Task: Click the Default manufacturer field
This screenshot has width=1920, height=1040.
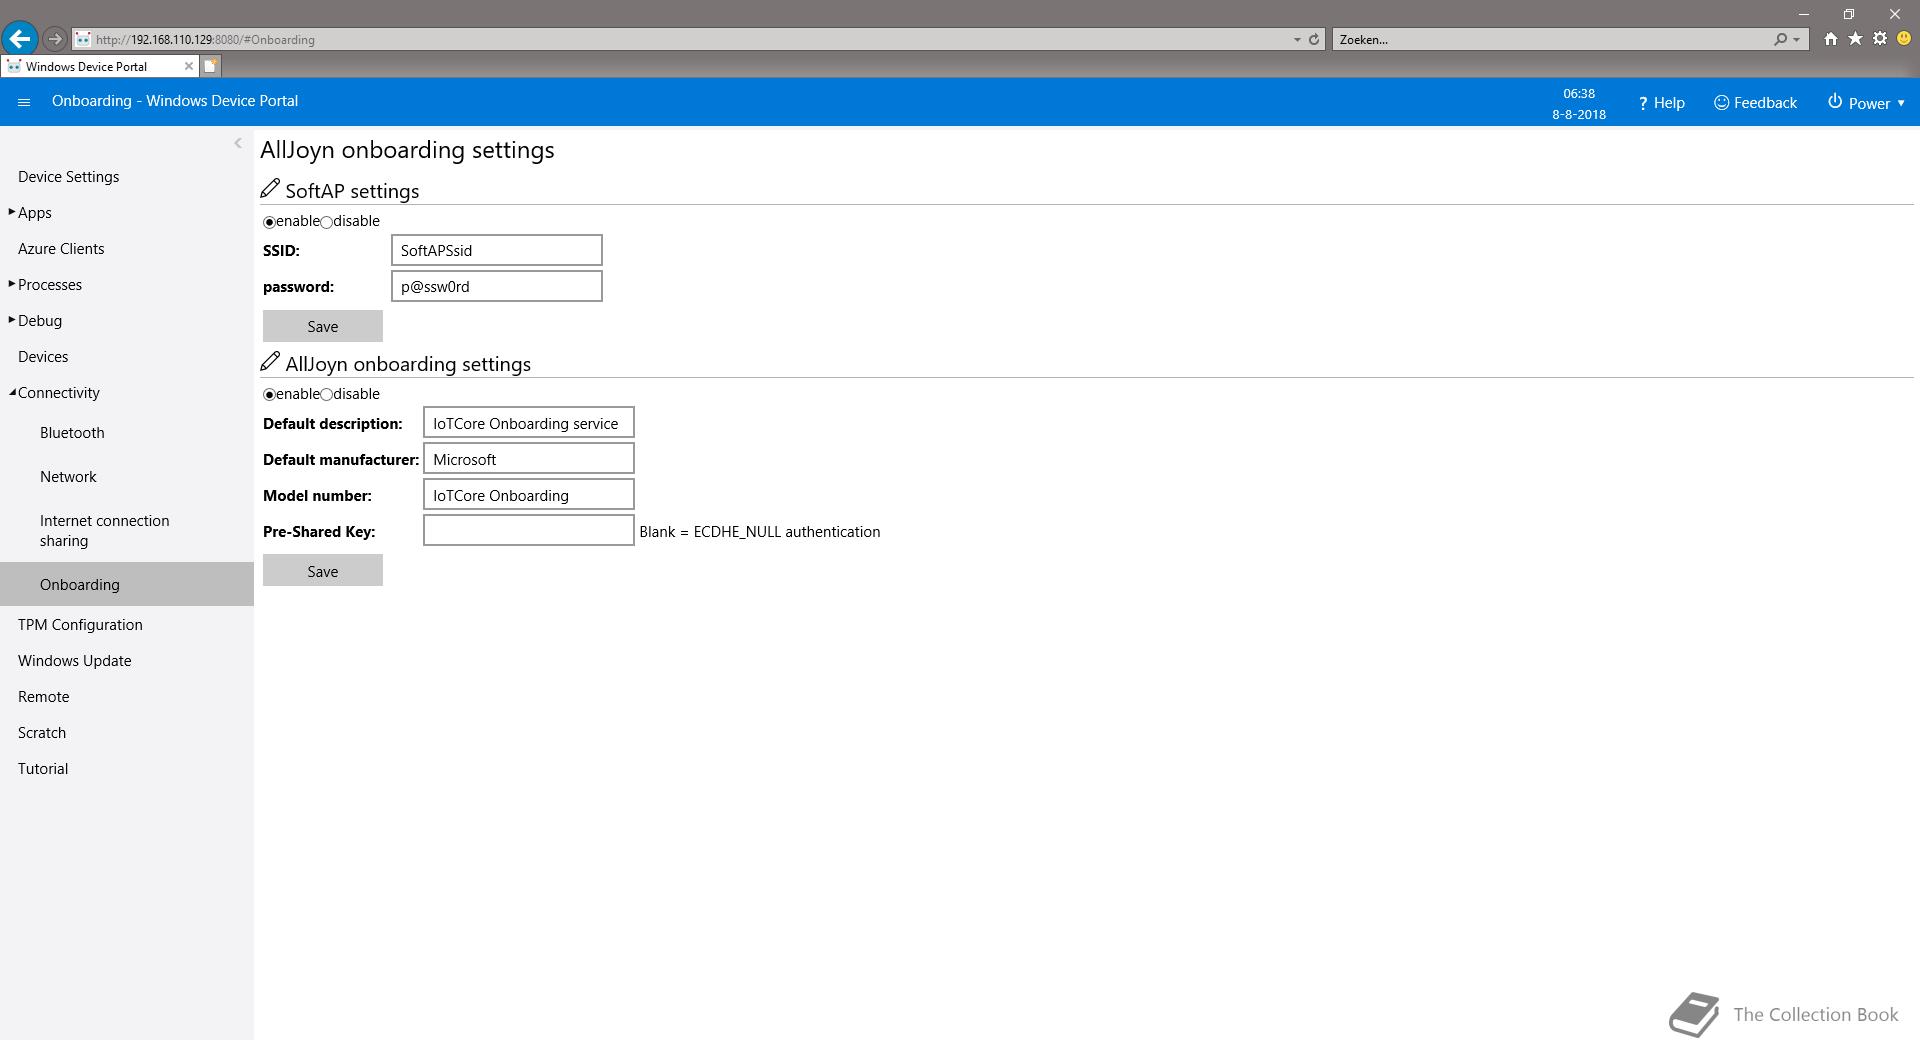Action: (x=528, y=459)
